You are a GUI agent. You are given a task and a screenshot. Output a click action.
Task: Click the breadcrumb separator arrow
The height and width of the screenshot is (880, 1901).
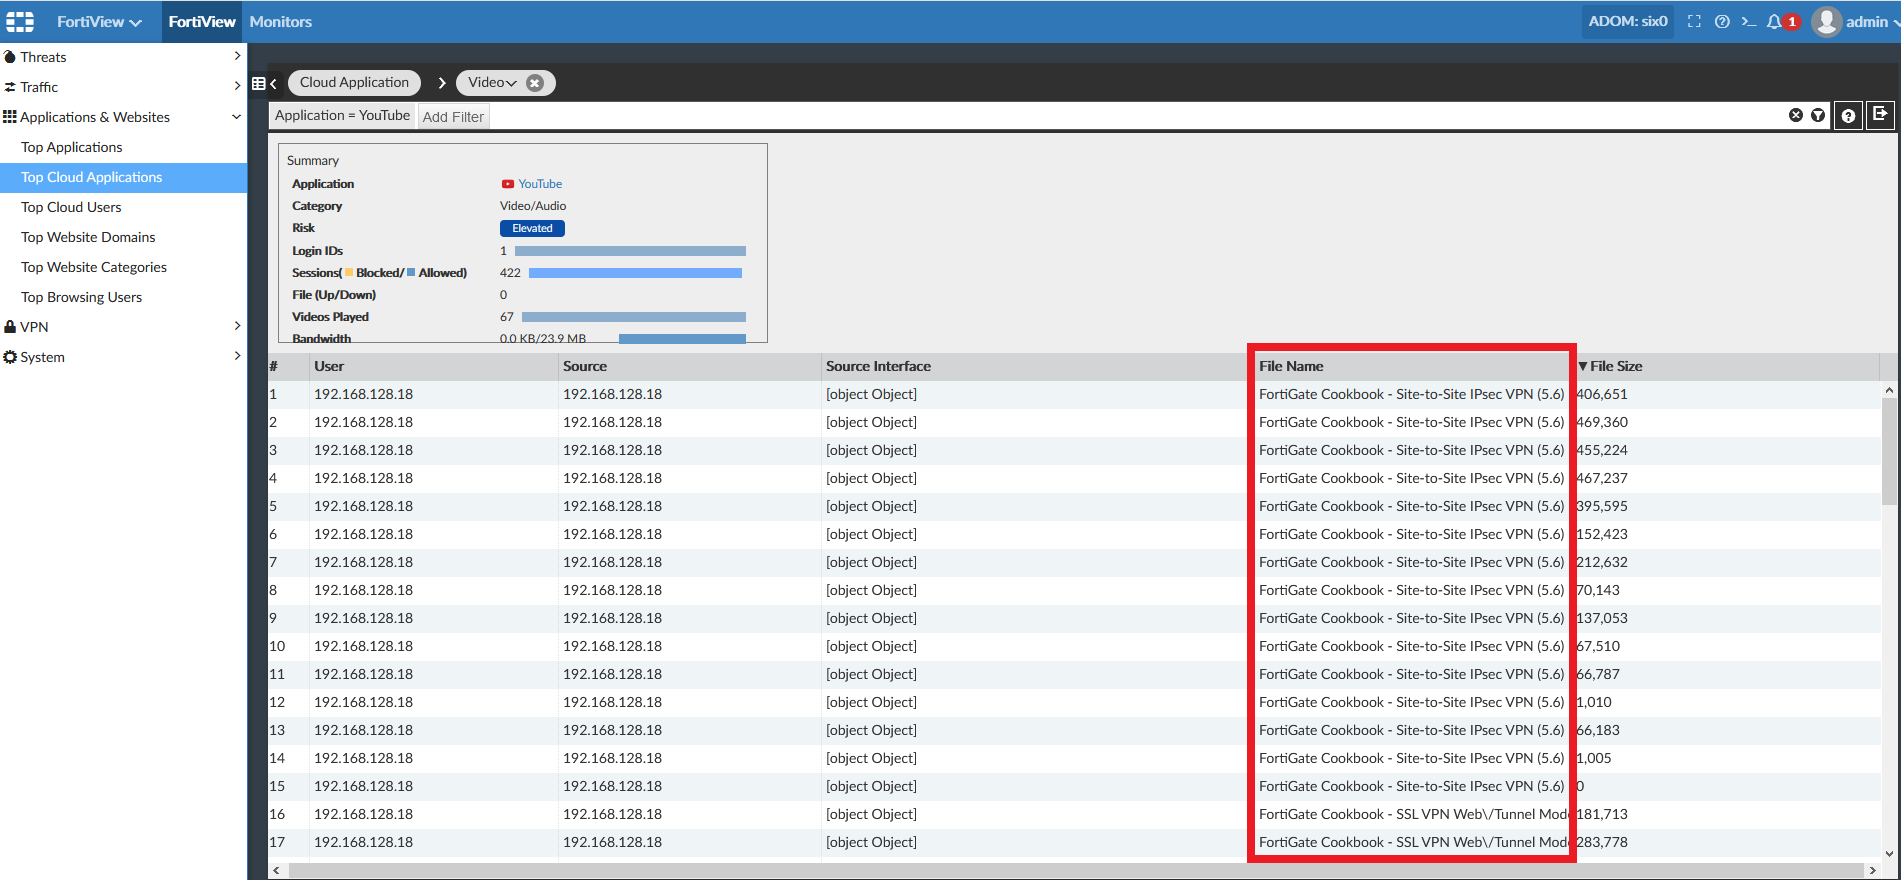pyautogui.click(x=441, y=83)
